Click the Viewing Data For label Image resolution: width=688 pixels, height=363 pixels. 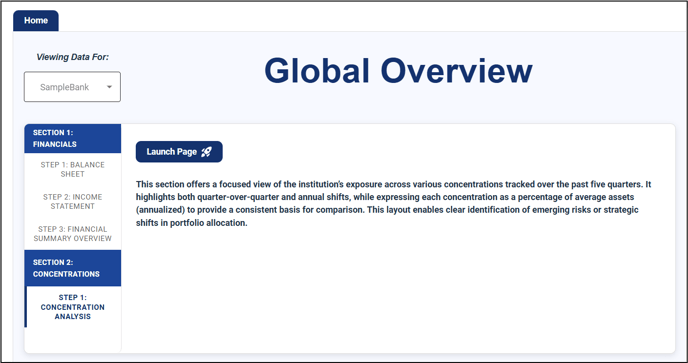[x=72, y=57]
